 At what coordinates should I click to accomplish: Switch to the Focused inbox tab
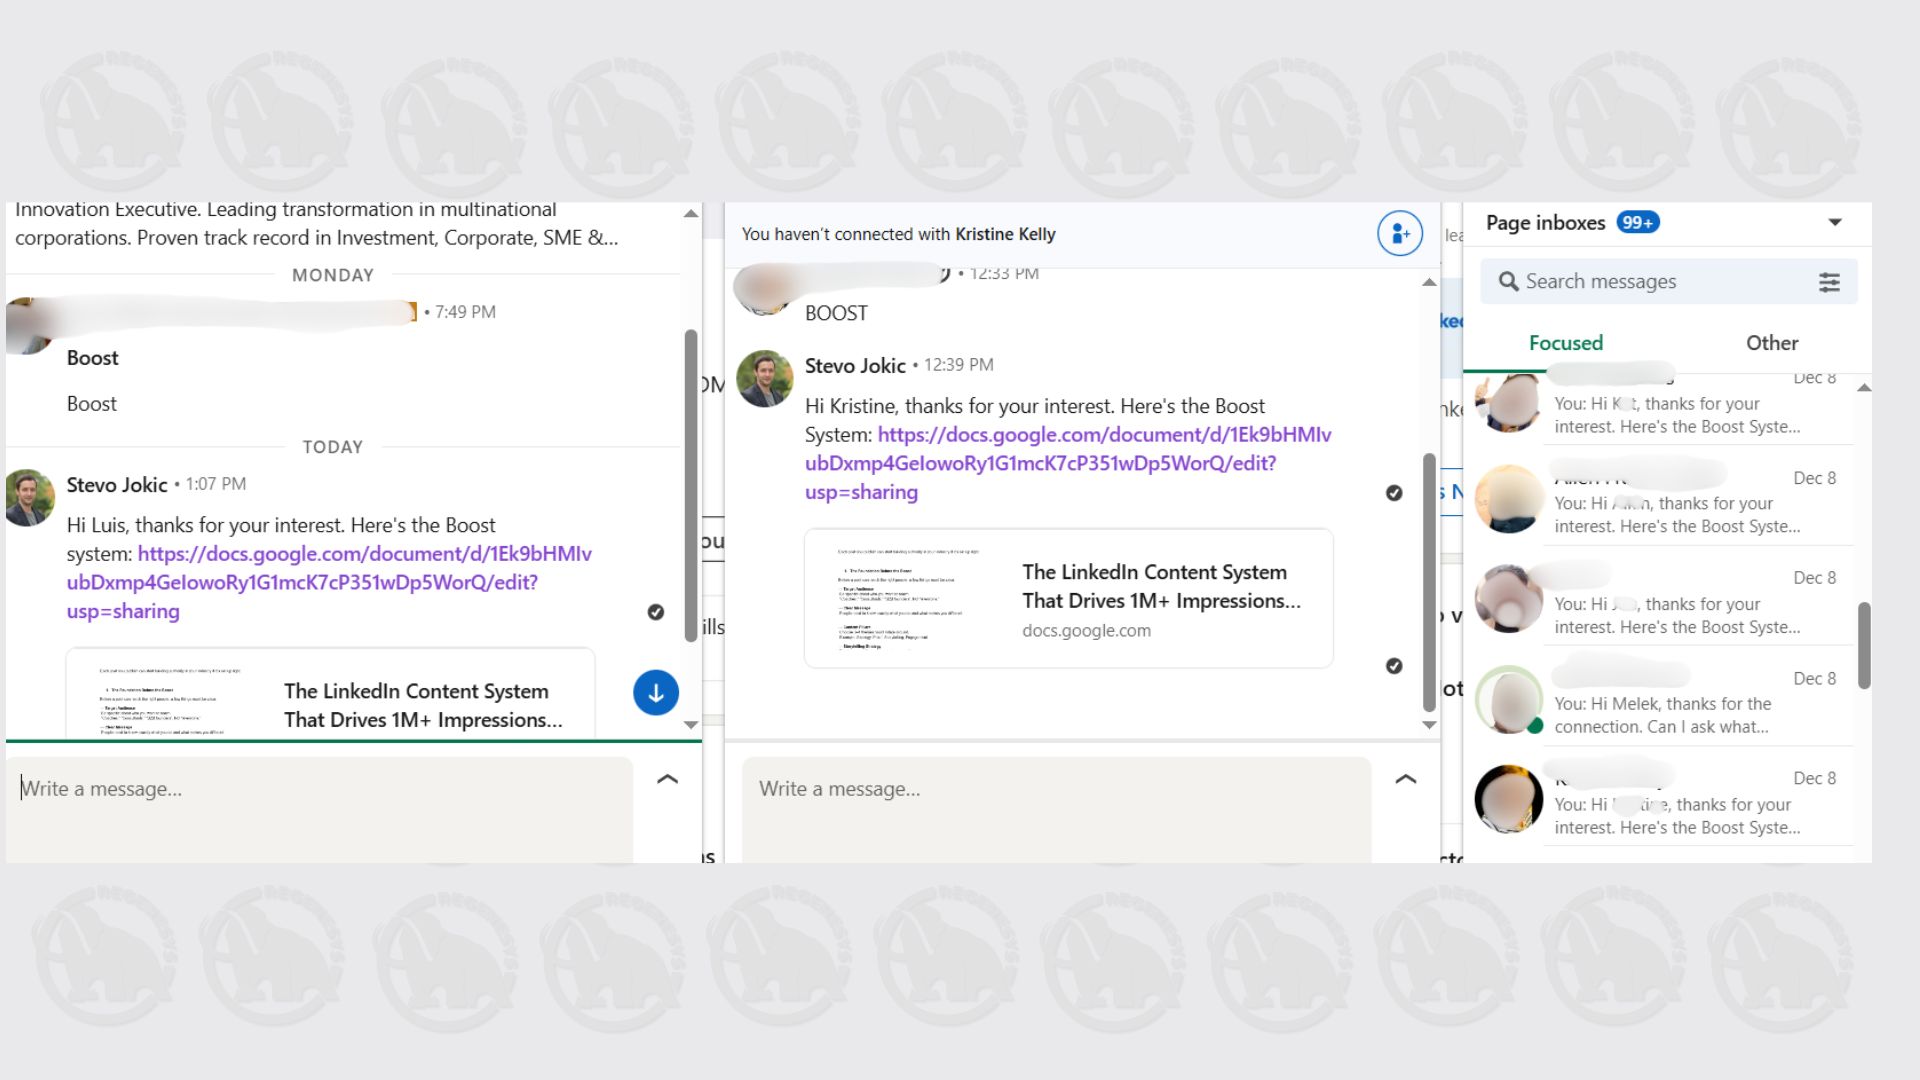1565,343
